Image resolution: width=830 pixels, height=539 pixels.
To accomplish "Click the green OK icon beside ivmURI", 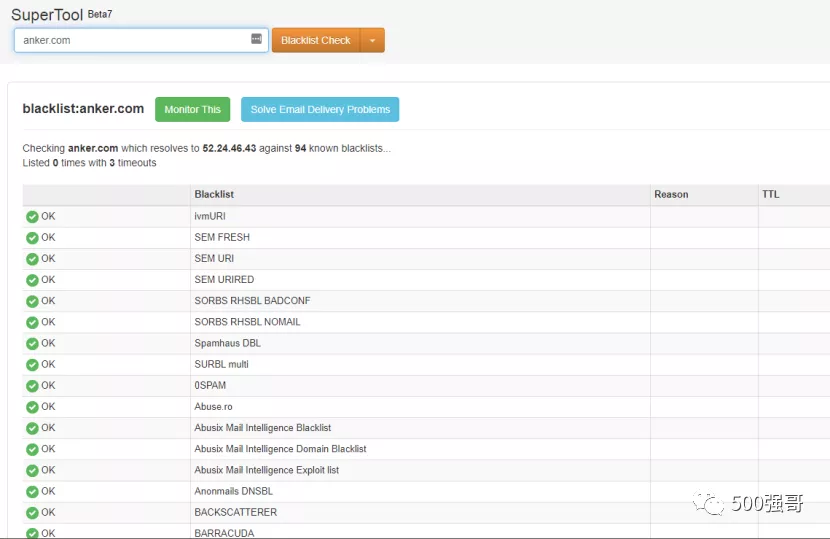I will 32,217.
